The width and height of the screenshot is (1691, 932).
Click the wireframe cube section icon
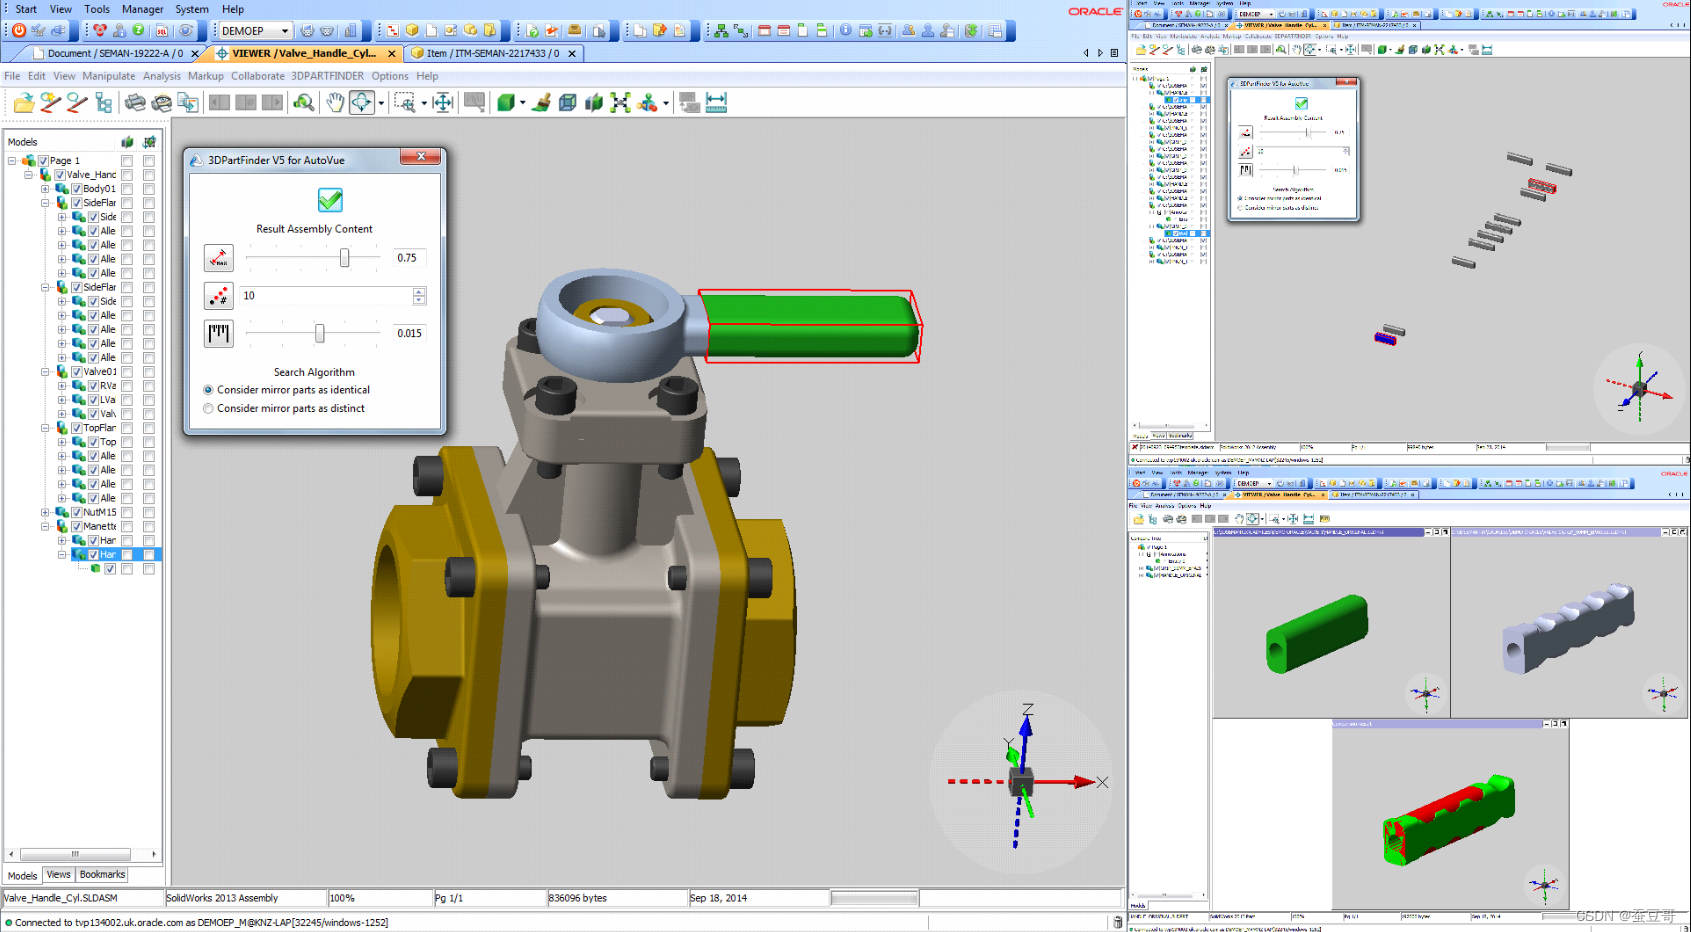[x=567, y=103]
